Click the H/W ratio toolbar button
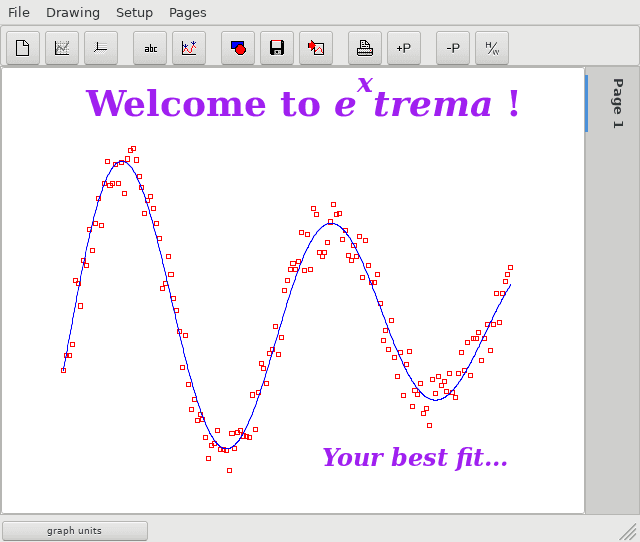640x542 pixels. (492, 48)
